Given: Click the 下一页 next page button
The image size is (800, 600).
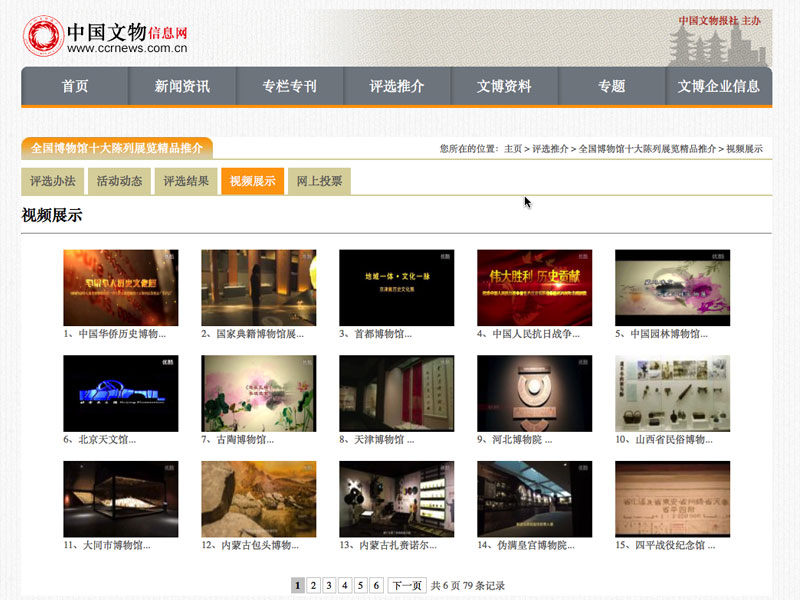Looking at the screenshot, I should point(407,585).
